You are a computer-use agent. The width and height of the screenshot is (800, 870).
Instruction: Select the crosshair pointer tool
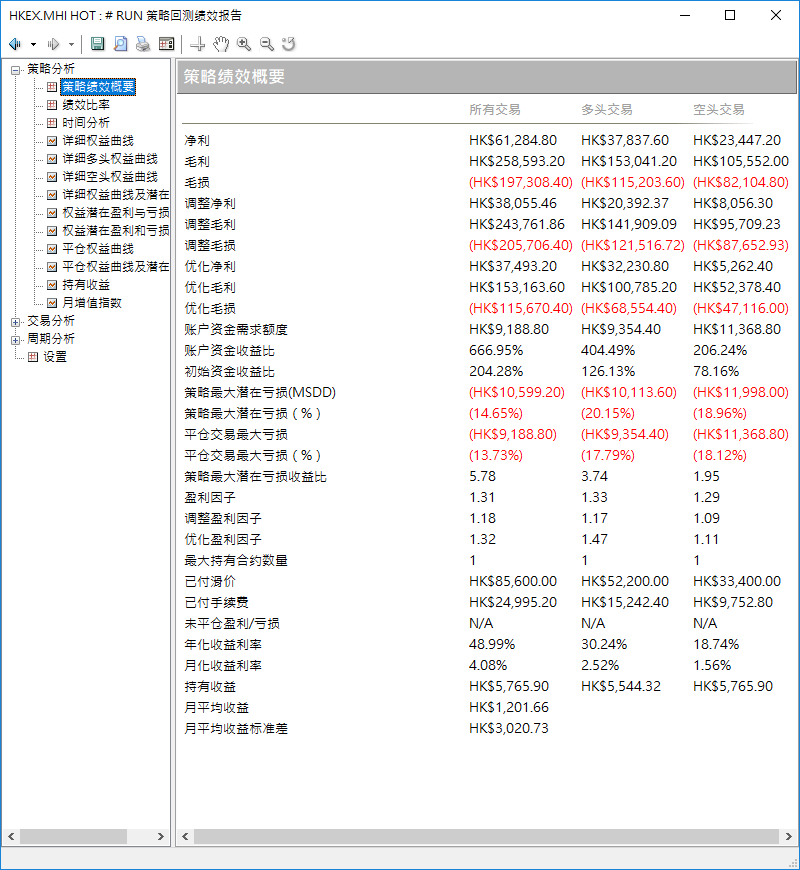click(198, 44)
